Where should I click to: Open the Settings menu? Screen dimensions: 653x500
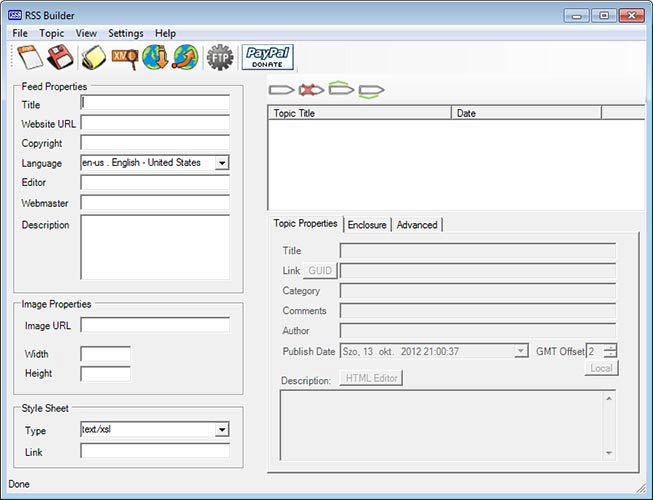126,33
